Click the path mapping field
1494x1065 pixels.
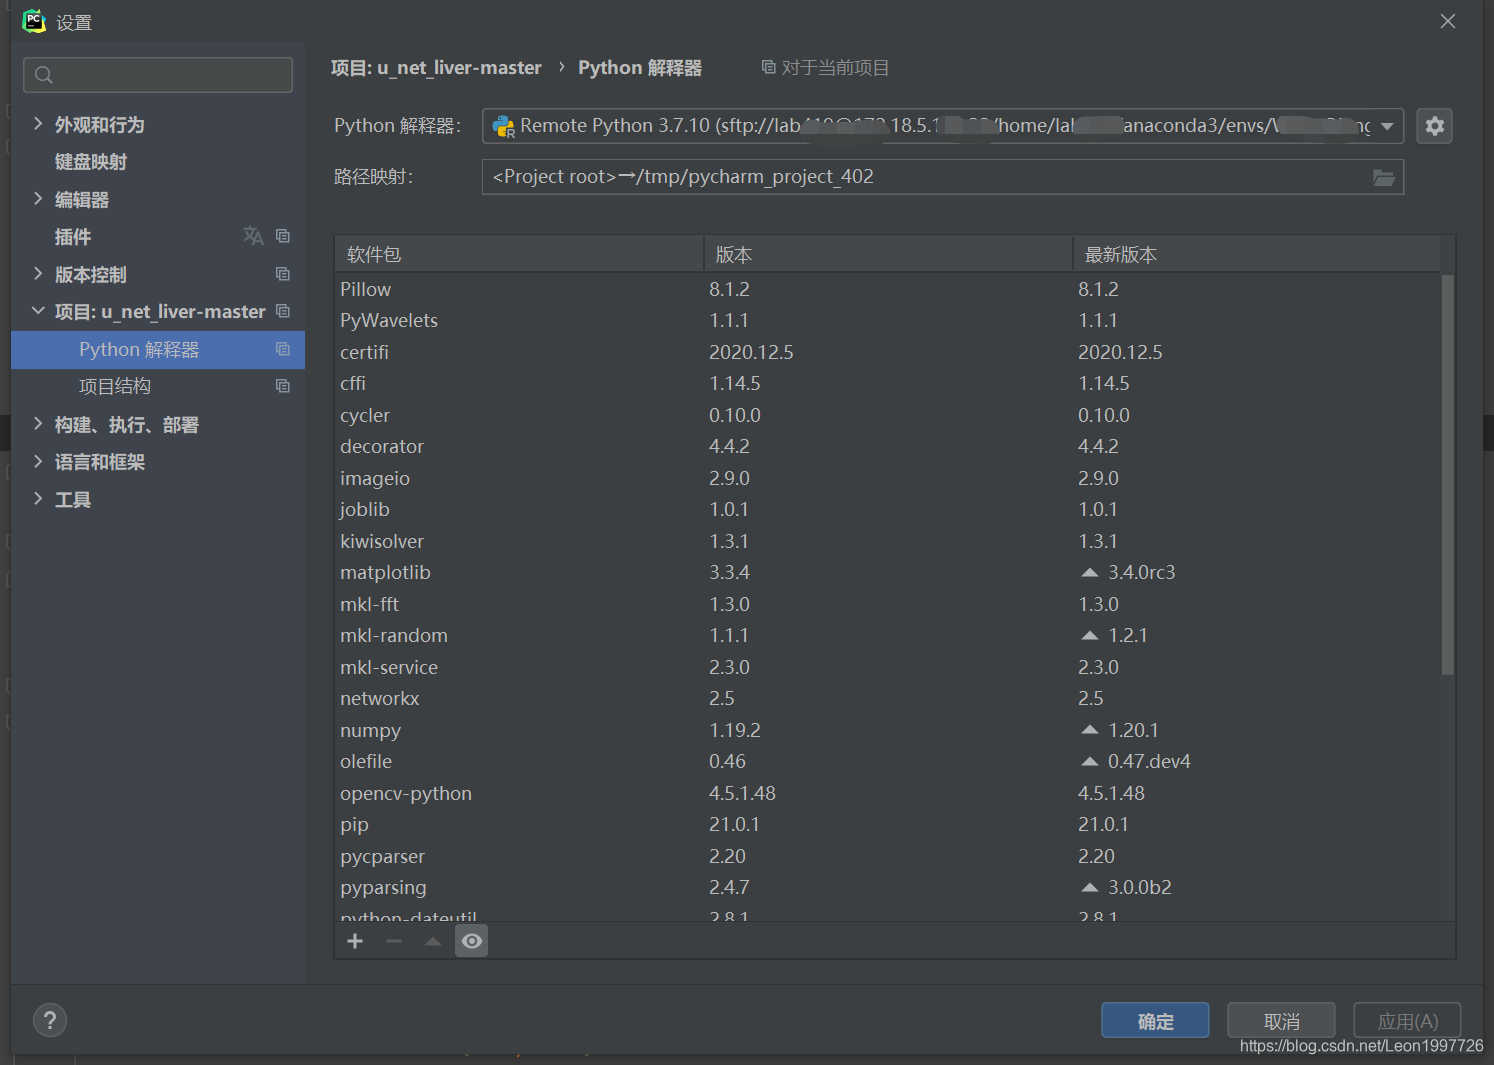[x=943, y=177]
